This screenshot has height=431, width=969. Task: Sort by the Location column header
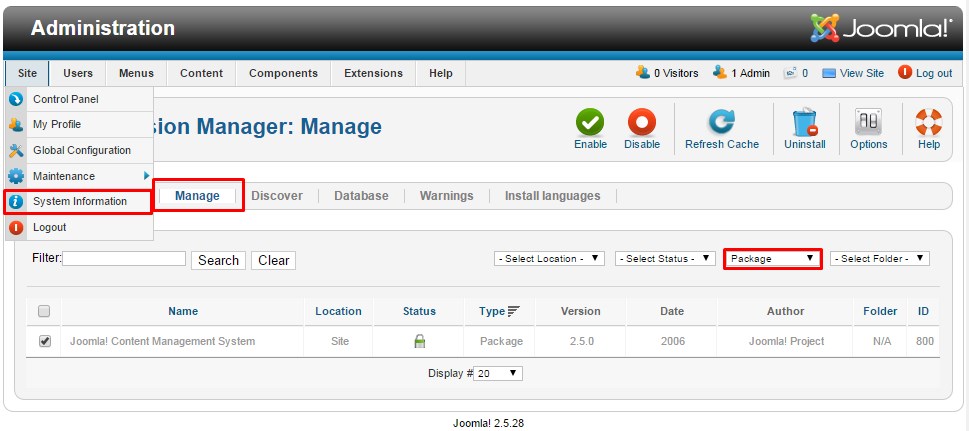pos(338,311)
